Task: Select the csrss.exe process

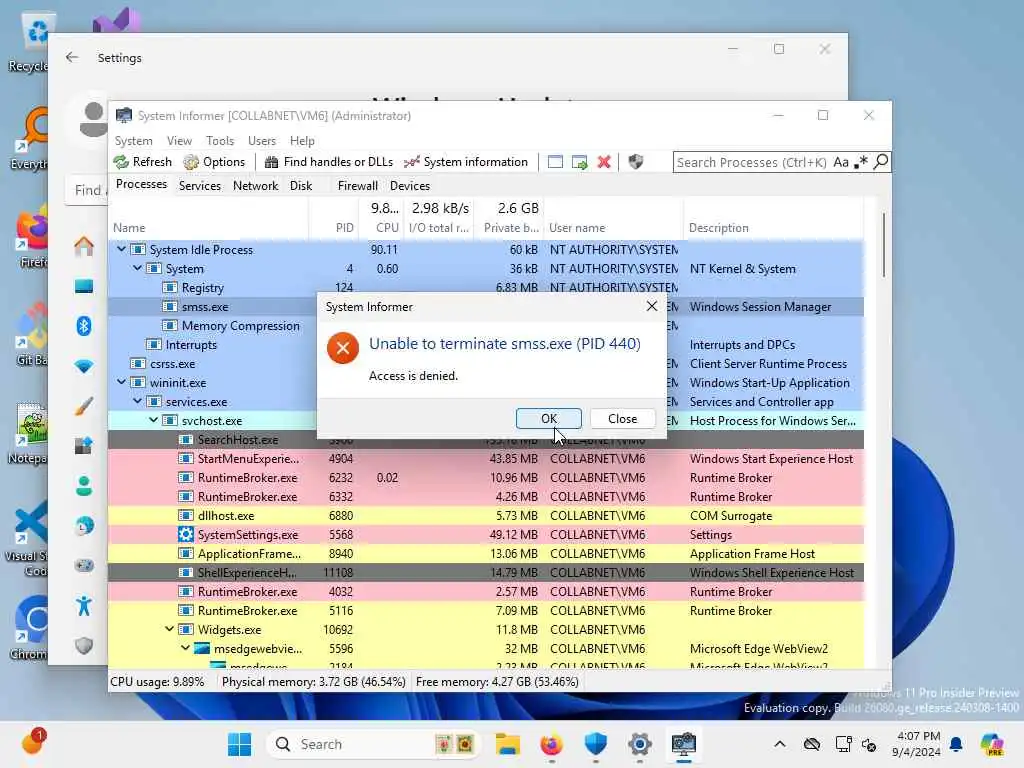Action: (172, 364)
